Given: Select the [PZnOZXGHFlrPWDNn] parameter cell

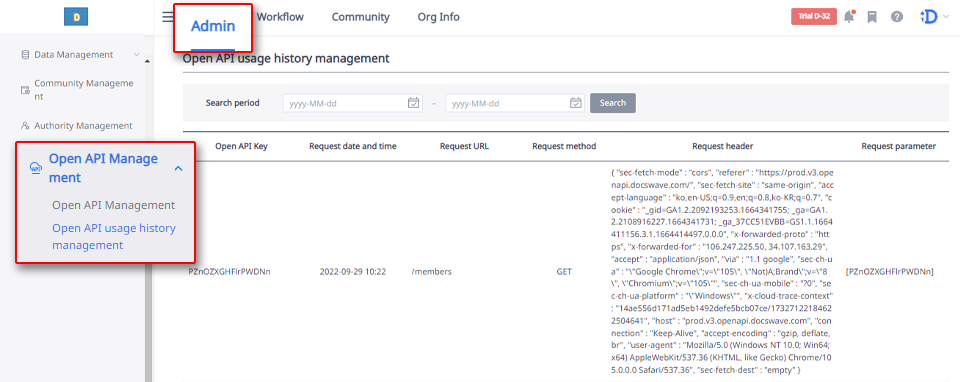Looking at the screenshot, I should click(889, 271).
